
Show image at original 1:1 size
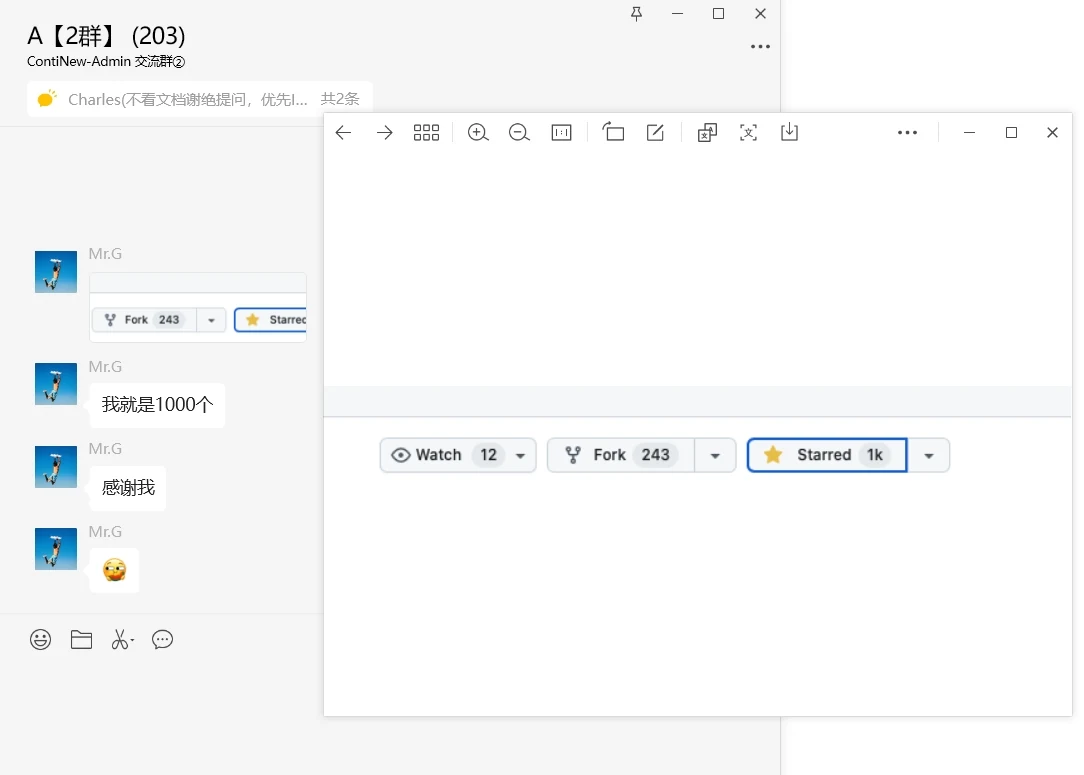point(561,132)
